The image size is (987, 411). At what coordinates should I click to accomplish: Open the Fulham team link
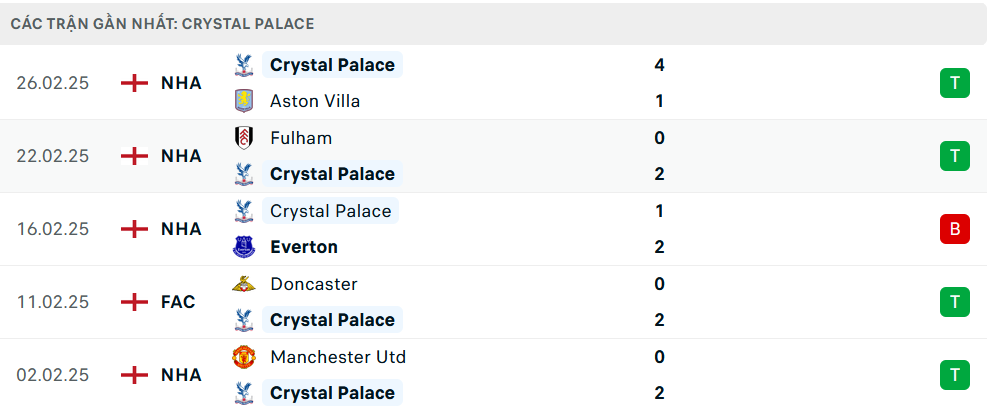301,138
